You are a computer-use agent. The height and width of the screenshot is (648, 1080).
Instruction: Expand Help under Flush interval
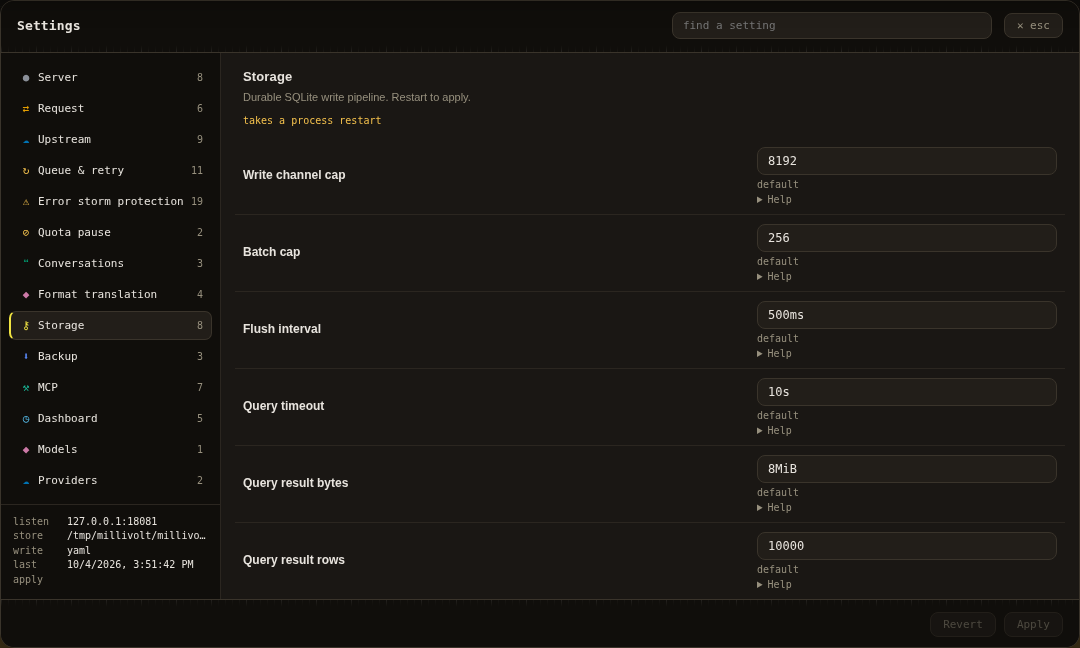(774, 354)
